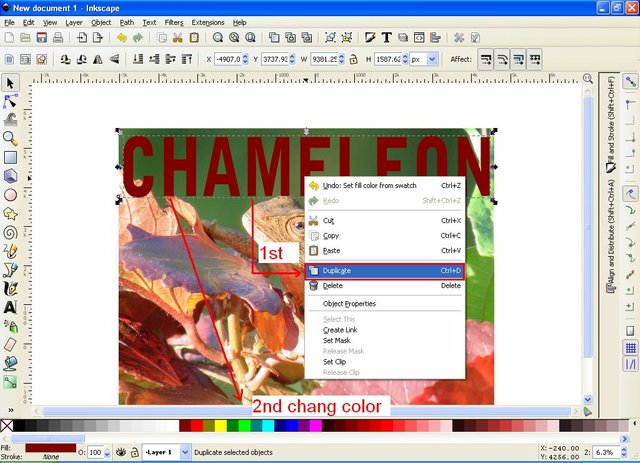Screen dimensions: 640x463
Task: Pick the cyan palette swatch
Action: pos(268,426)
